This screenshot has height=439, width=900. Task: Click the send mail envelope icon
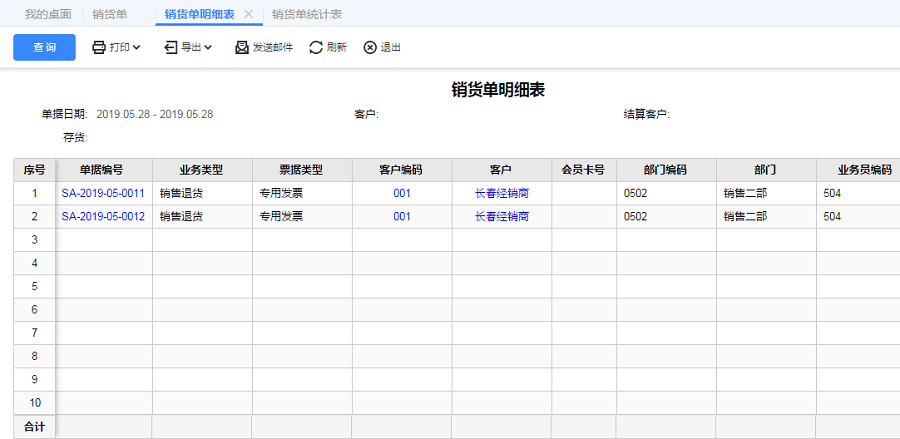pyautogui.click(x=242, y=47)
